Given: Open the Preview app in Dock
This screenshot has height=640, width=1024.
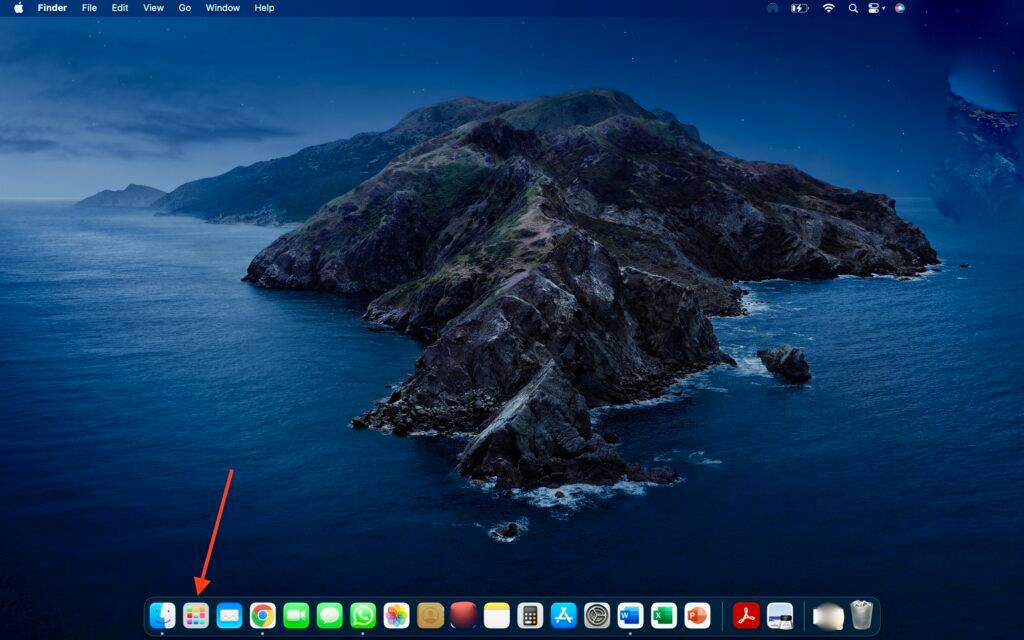Looking at the screenshot, I should click(x=780, y=615).
